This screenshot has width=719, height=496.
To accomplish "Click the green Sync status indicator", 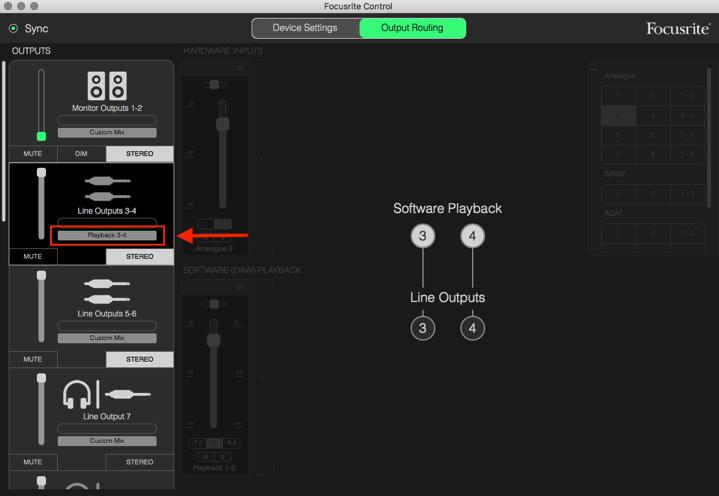I will coord(13,29).
